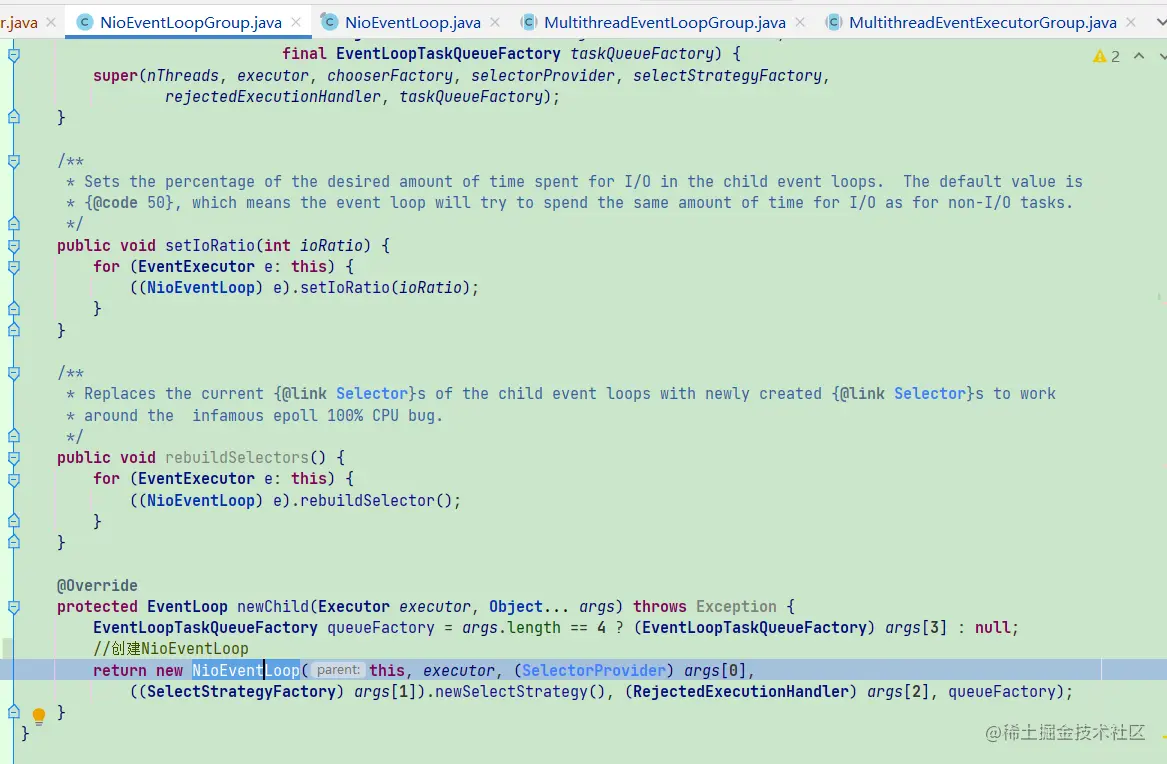Open the hidden tabs dropdown arrow

1160,22
